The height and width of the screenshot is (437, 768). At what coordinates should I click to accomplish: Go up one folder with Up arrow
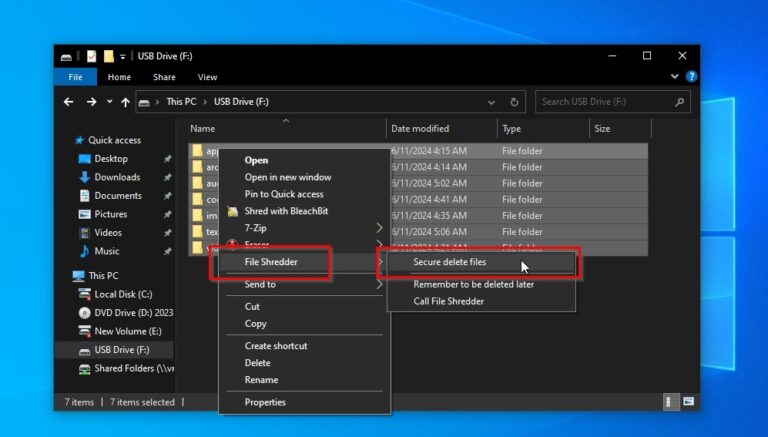[x=125, y=102]
